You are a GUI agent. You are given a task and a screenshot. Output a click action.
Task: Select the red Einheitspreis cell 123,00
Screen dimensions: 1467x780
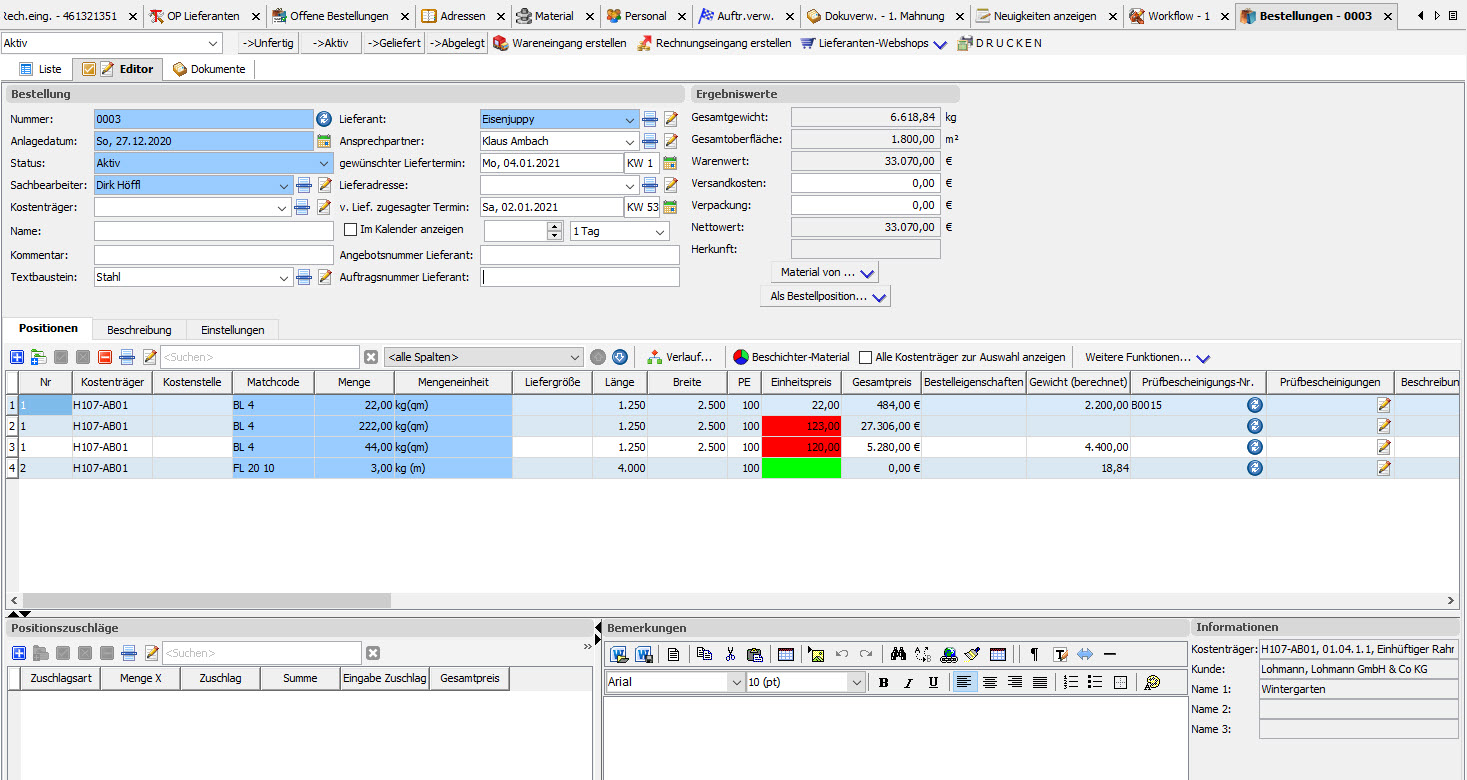coord(801,426)
